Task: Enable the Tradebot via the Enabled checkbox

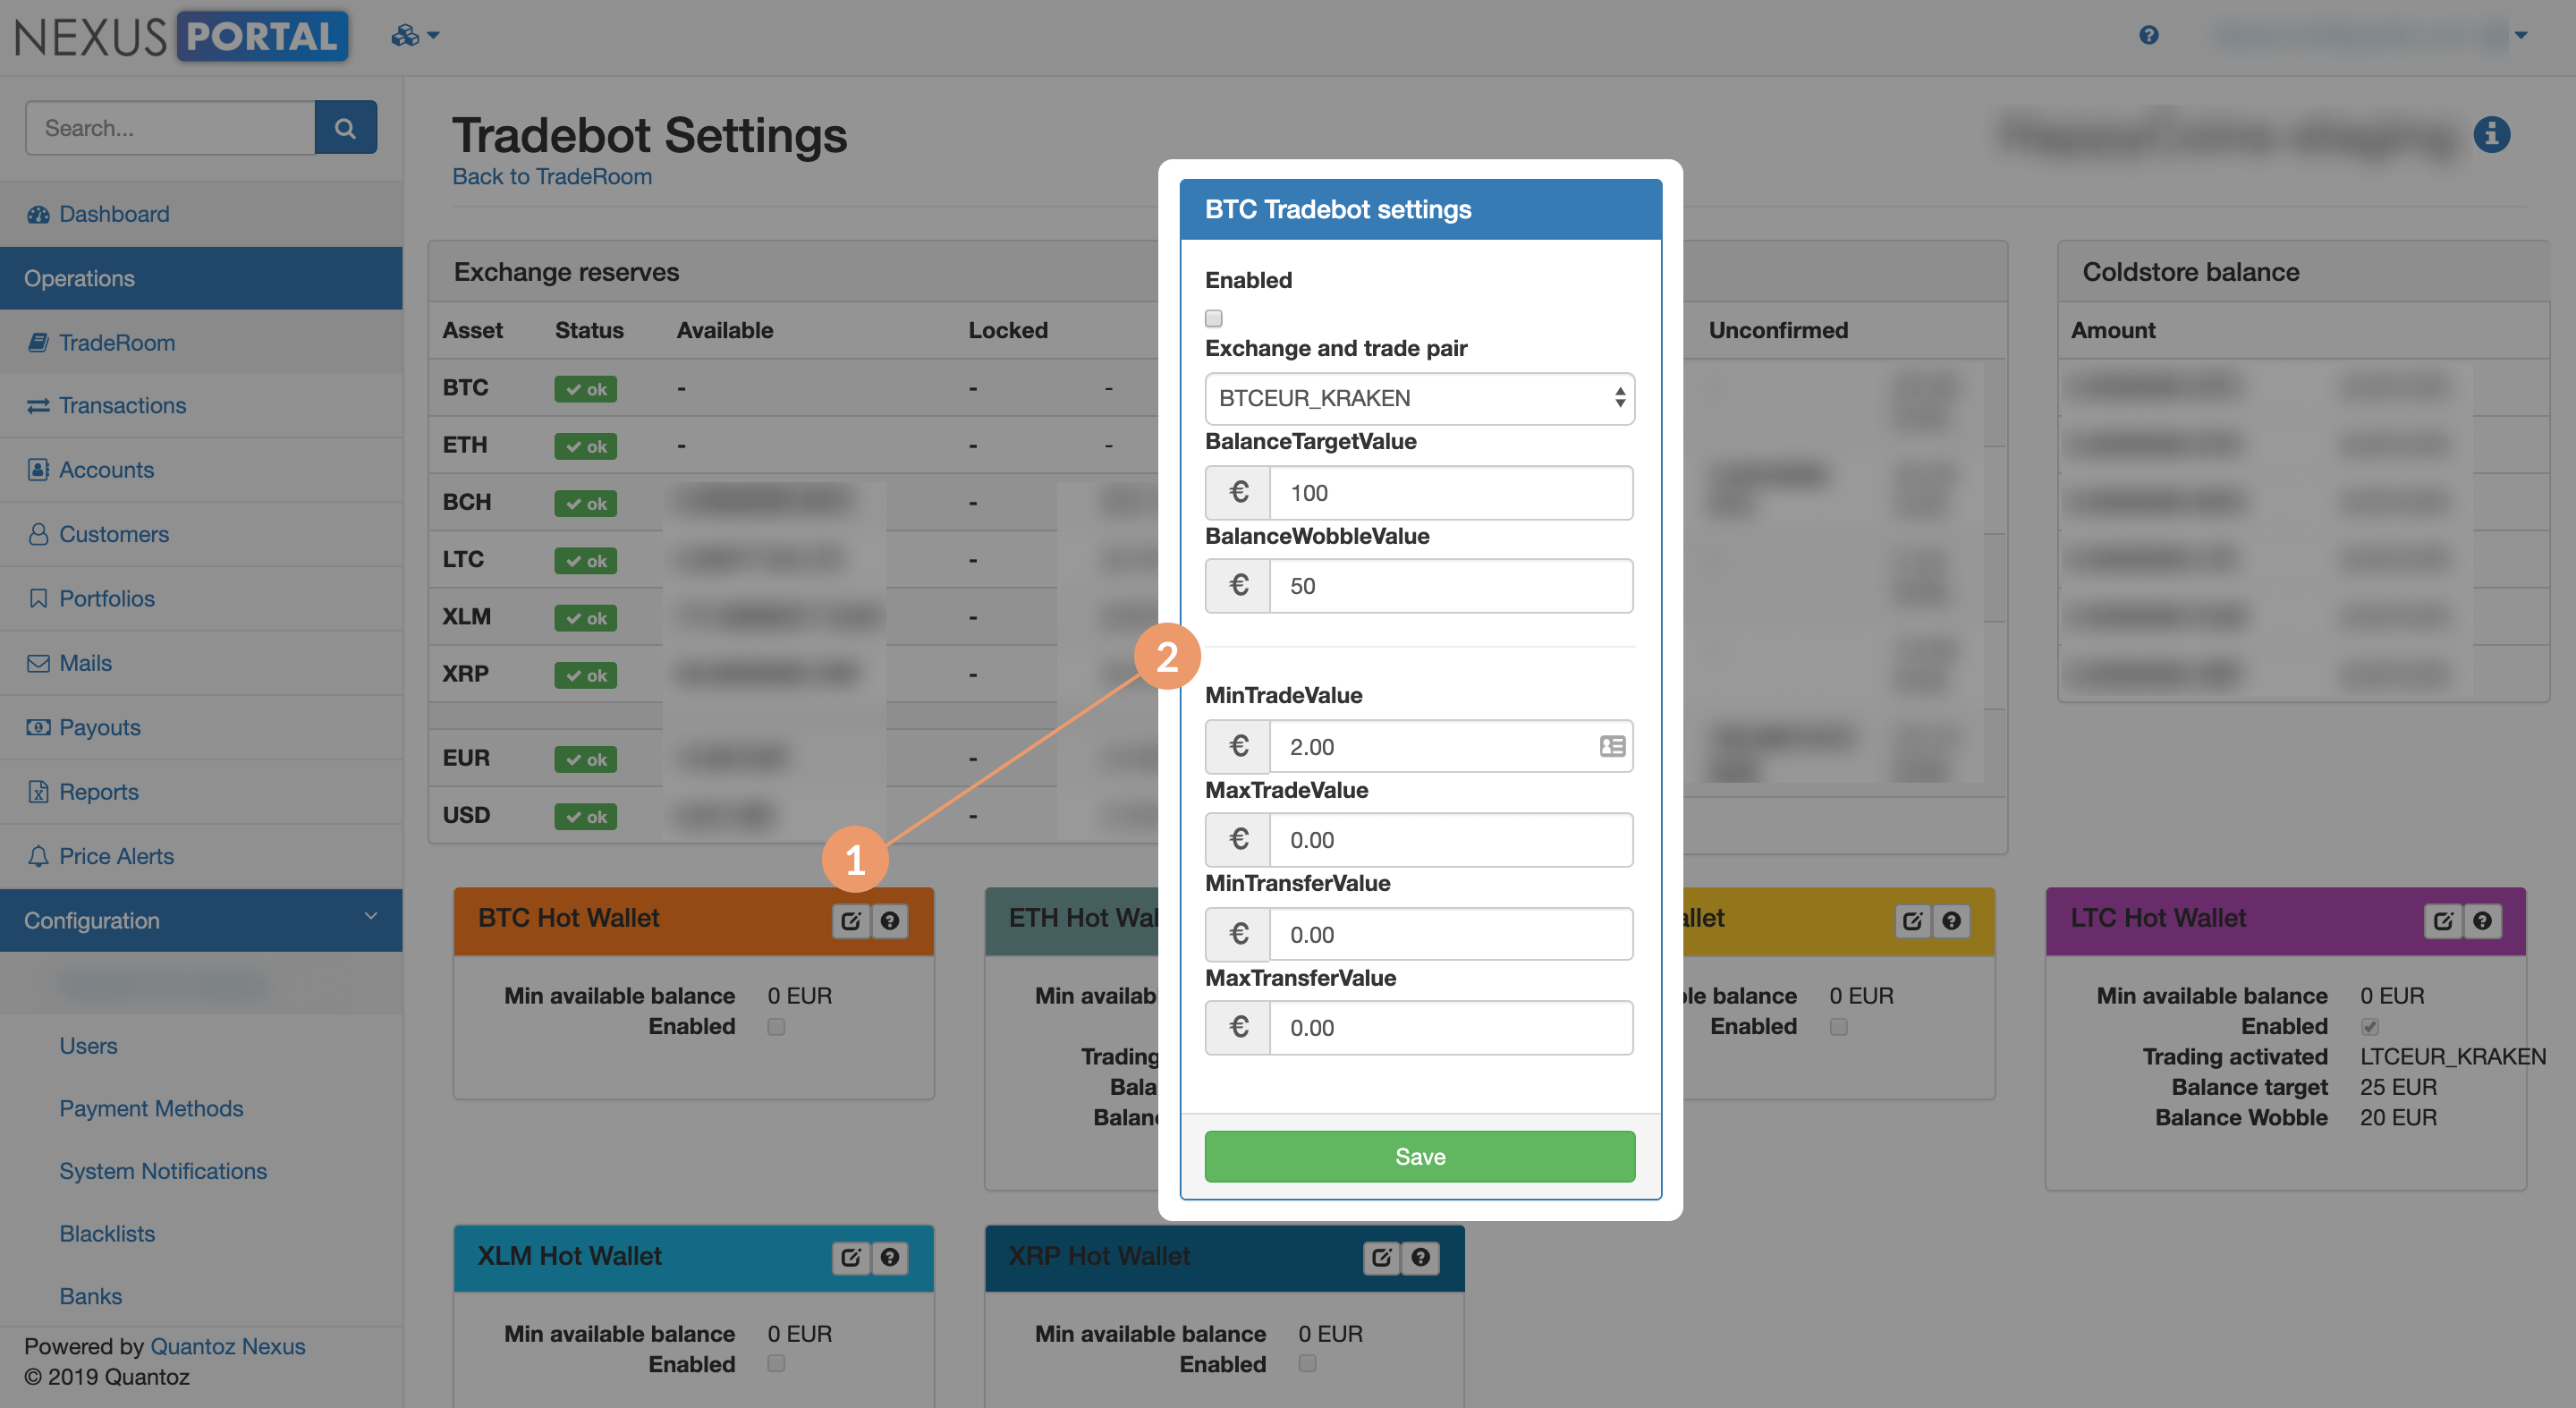Action: (1213, 318)
